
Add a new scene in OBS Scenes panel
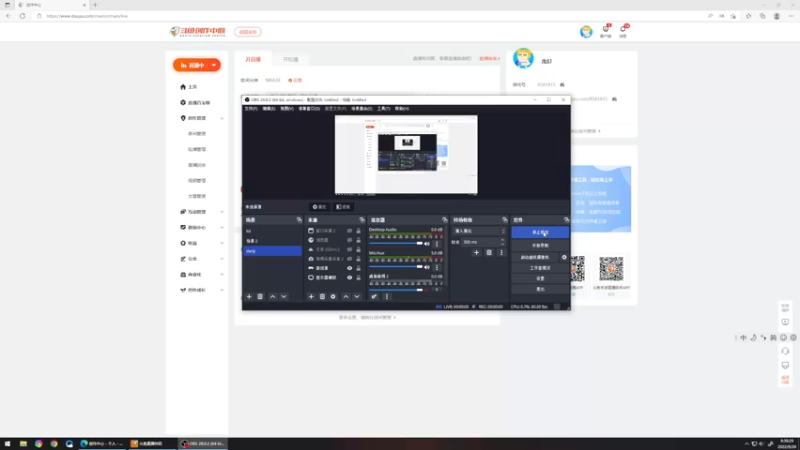click(249, 296)
